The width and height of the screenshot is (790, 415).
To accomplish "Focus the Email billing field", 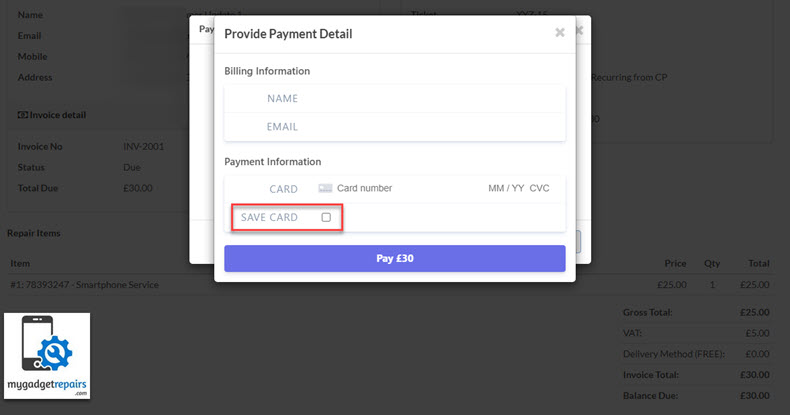I will point(394,127).
